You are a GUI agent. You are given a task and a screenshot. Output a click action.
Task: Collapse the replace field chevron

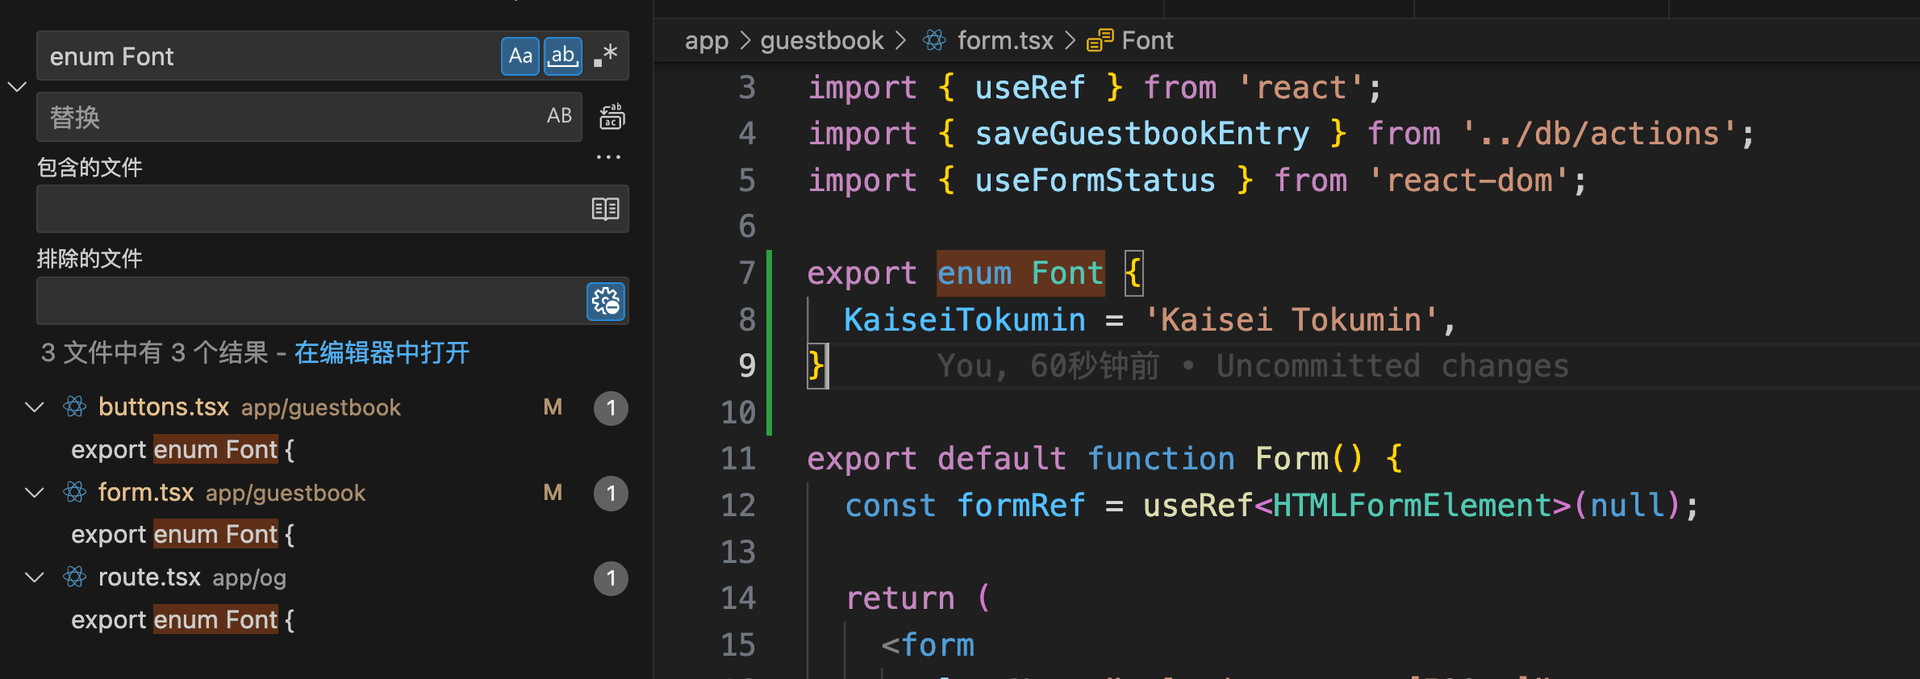[x=17, y=87]
